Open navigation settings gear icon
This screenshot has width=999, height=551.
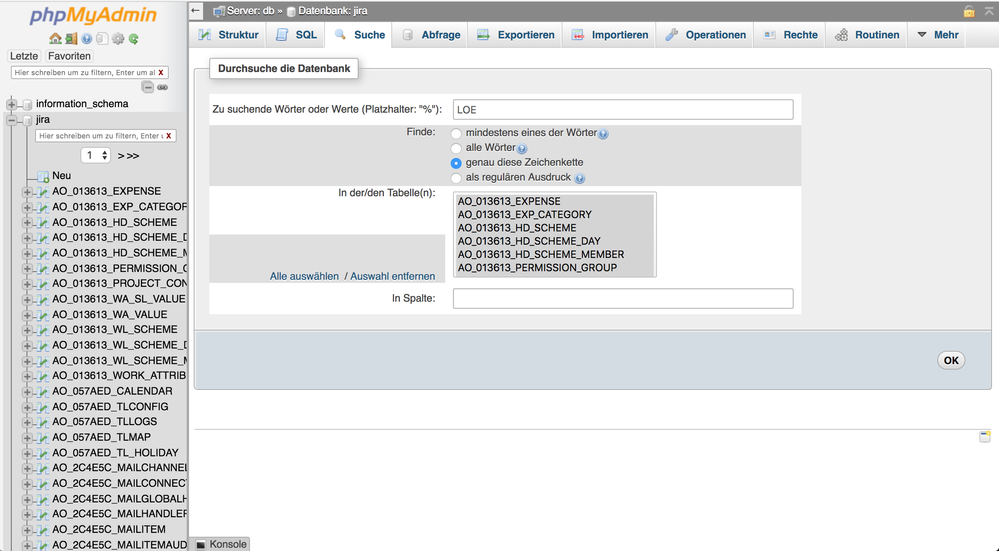pyautogui.click(x=118, y=39)
